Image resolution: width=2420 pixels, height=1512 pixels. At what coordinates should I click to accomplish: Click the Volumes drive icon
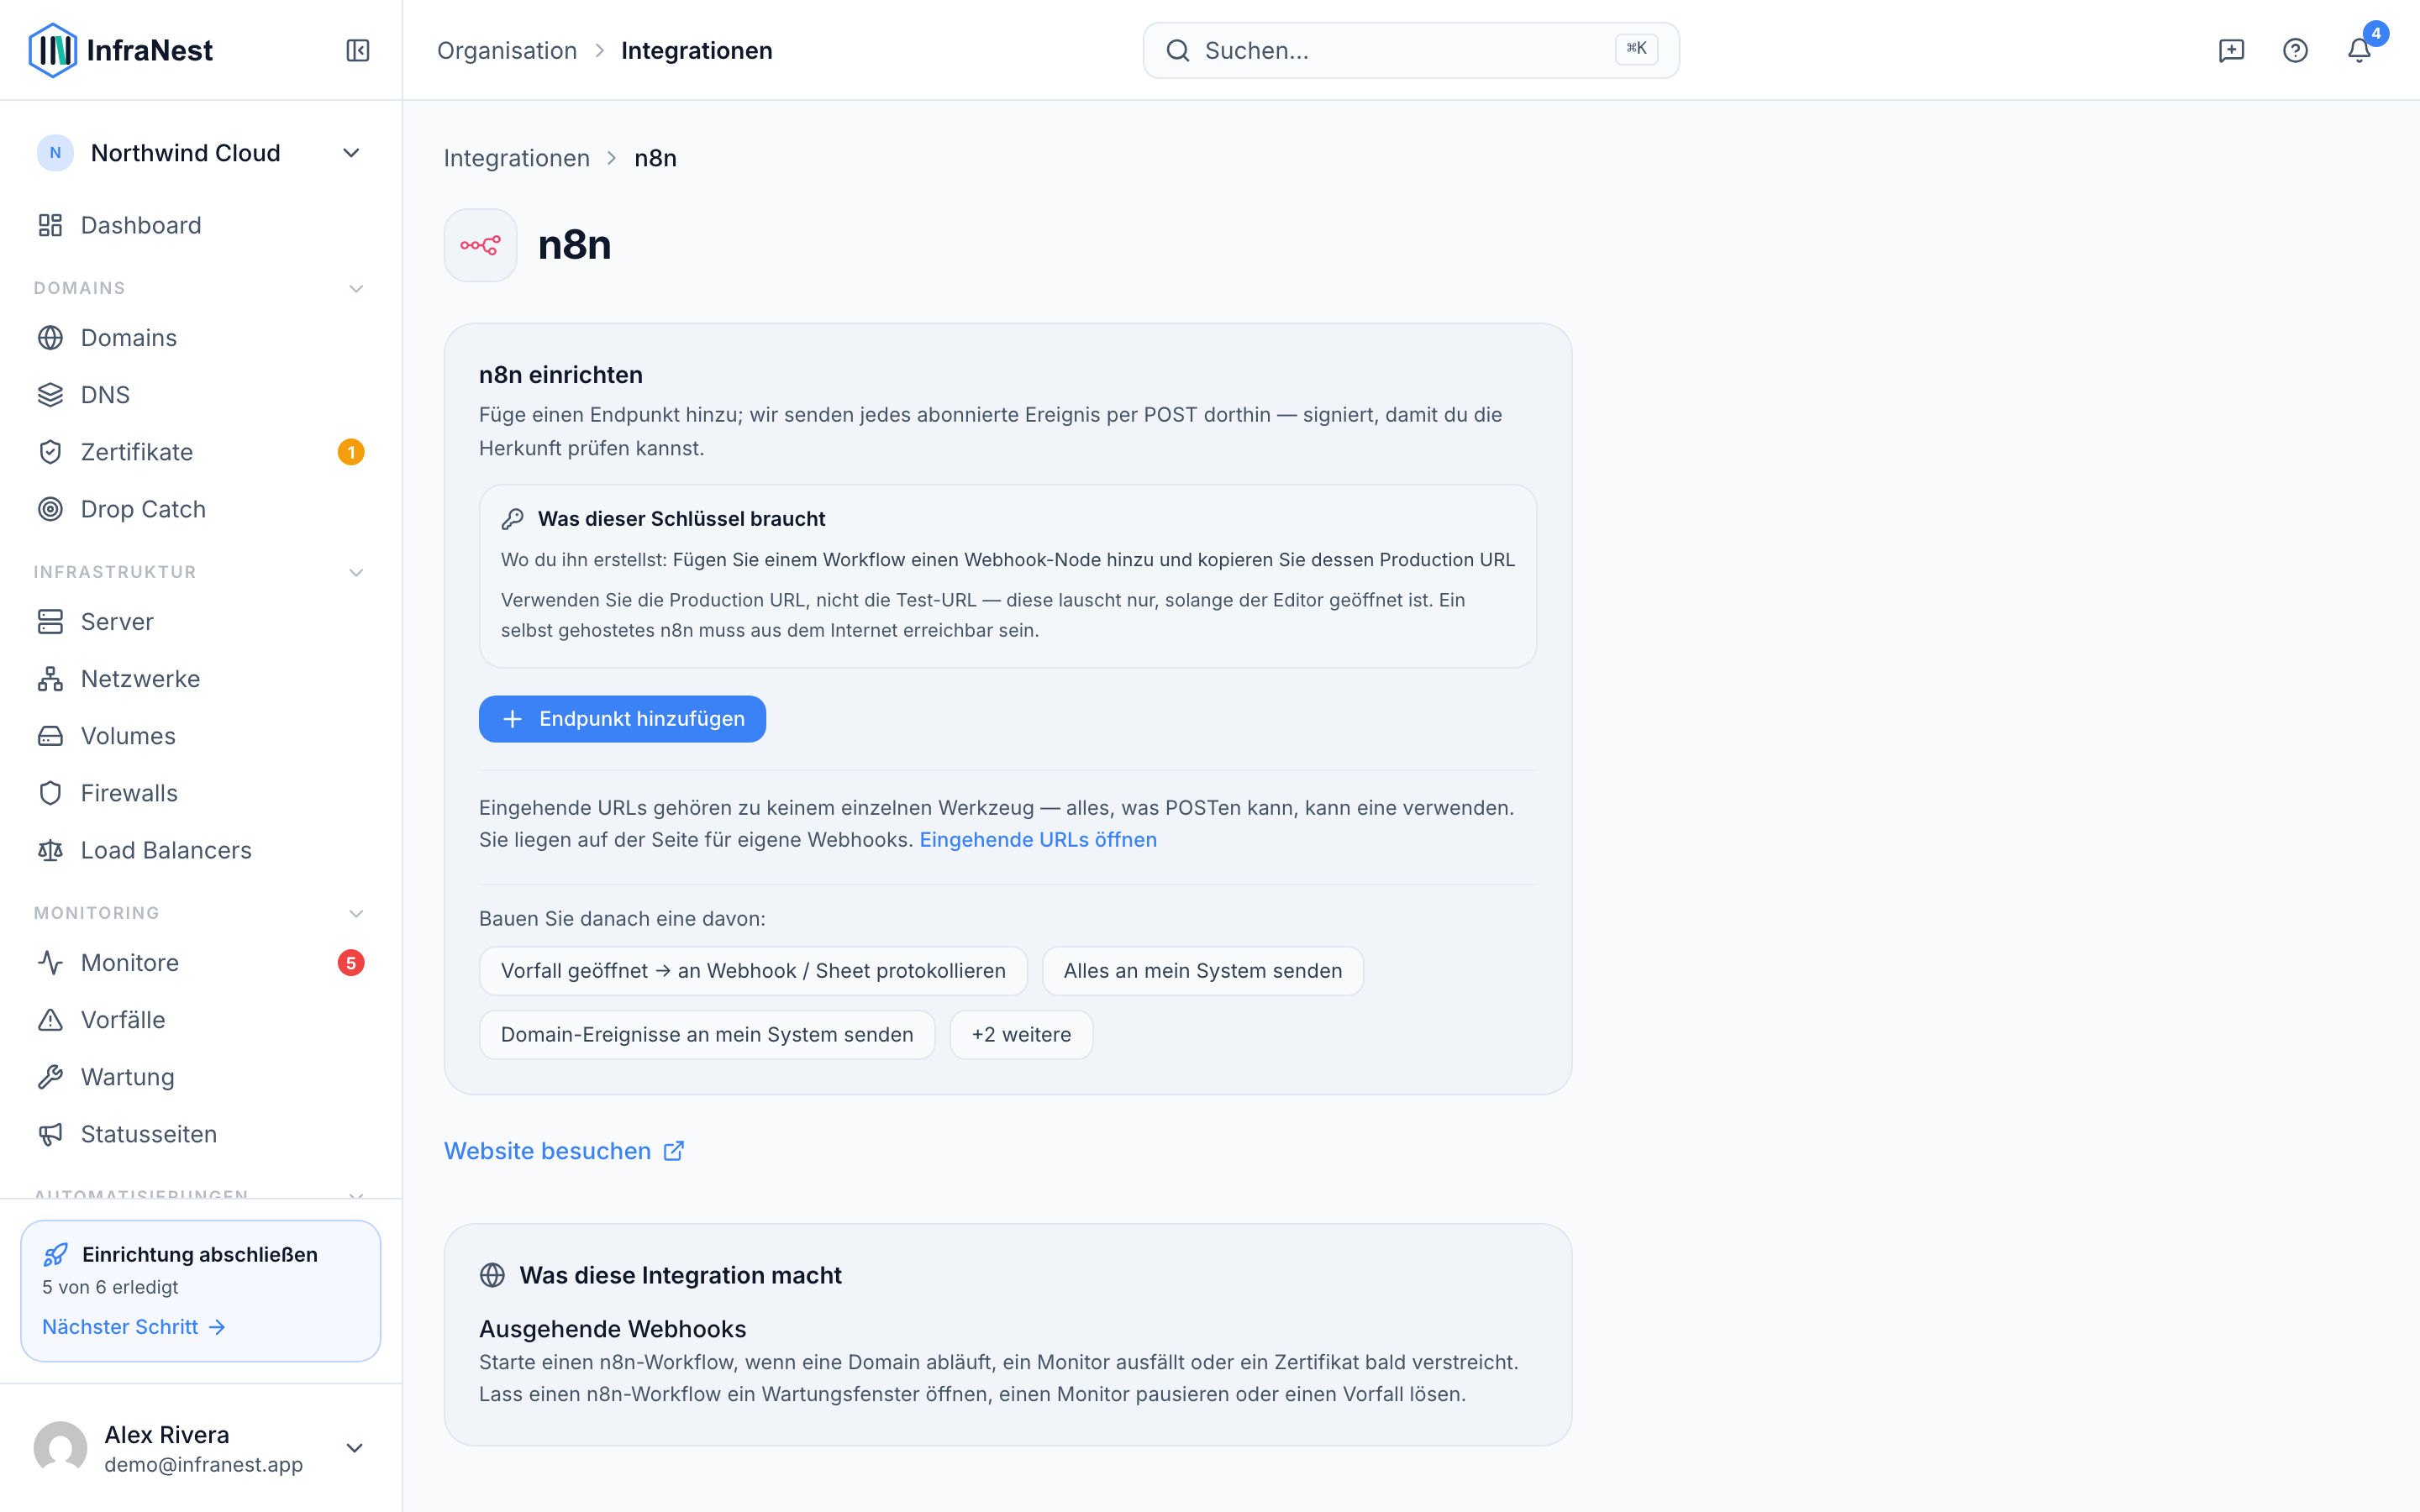pyautogui.click(x=50, y=736)
